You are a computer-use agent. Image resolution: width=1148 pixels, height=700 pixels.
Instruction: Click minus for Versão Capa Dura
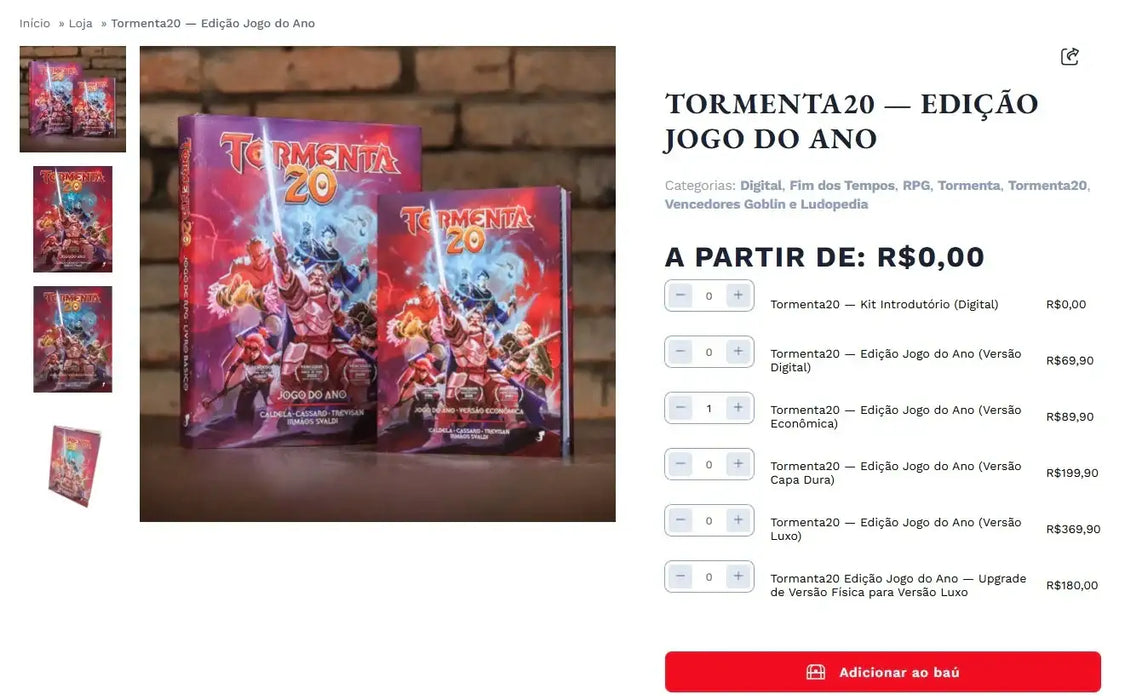point(680,463)
